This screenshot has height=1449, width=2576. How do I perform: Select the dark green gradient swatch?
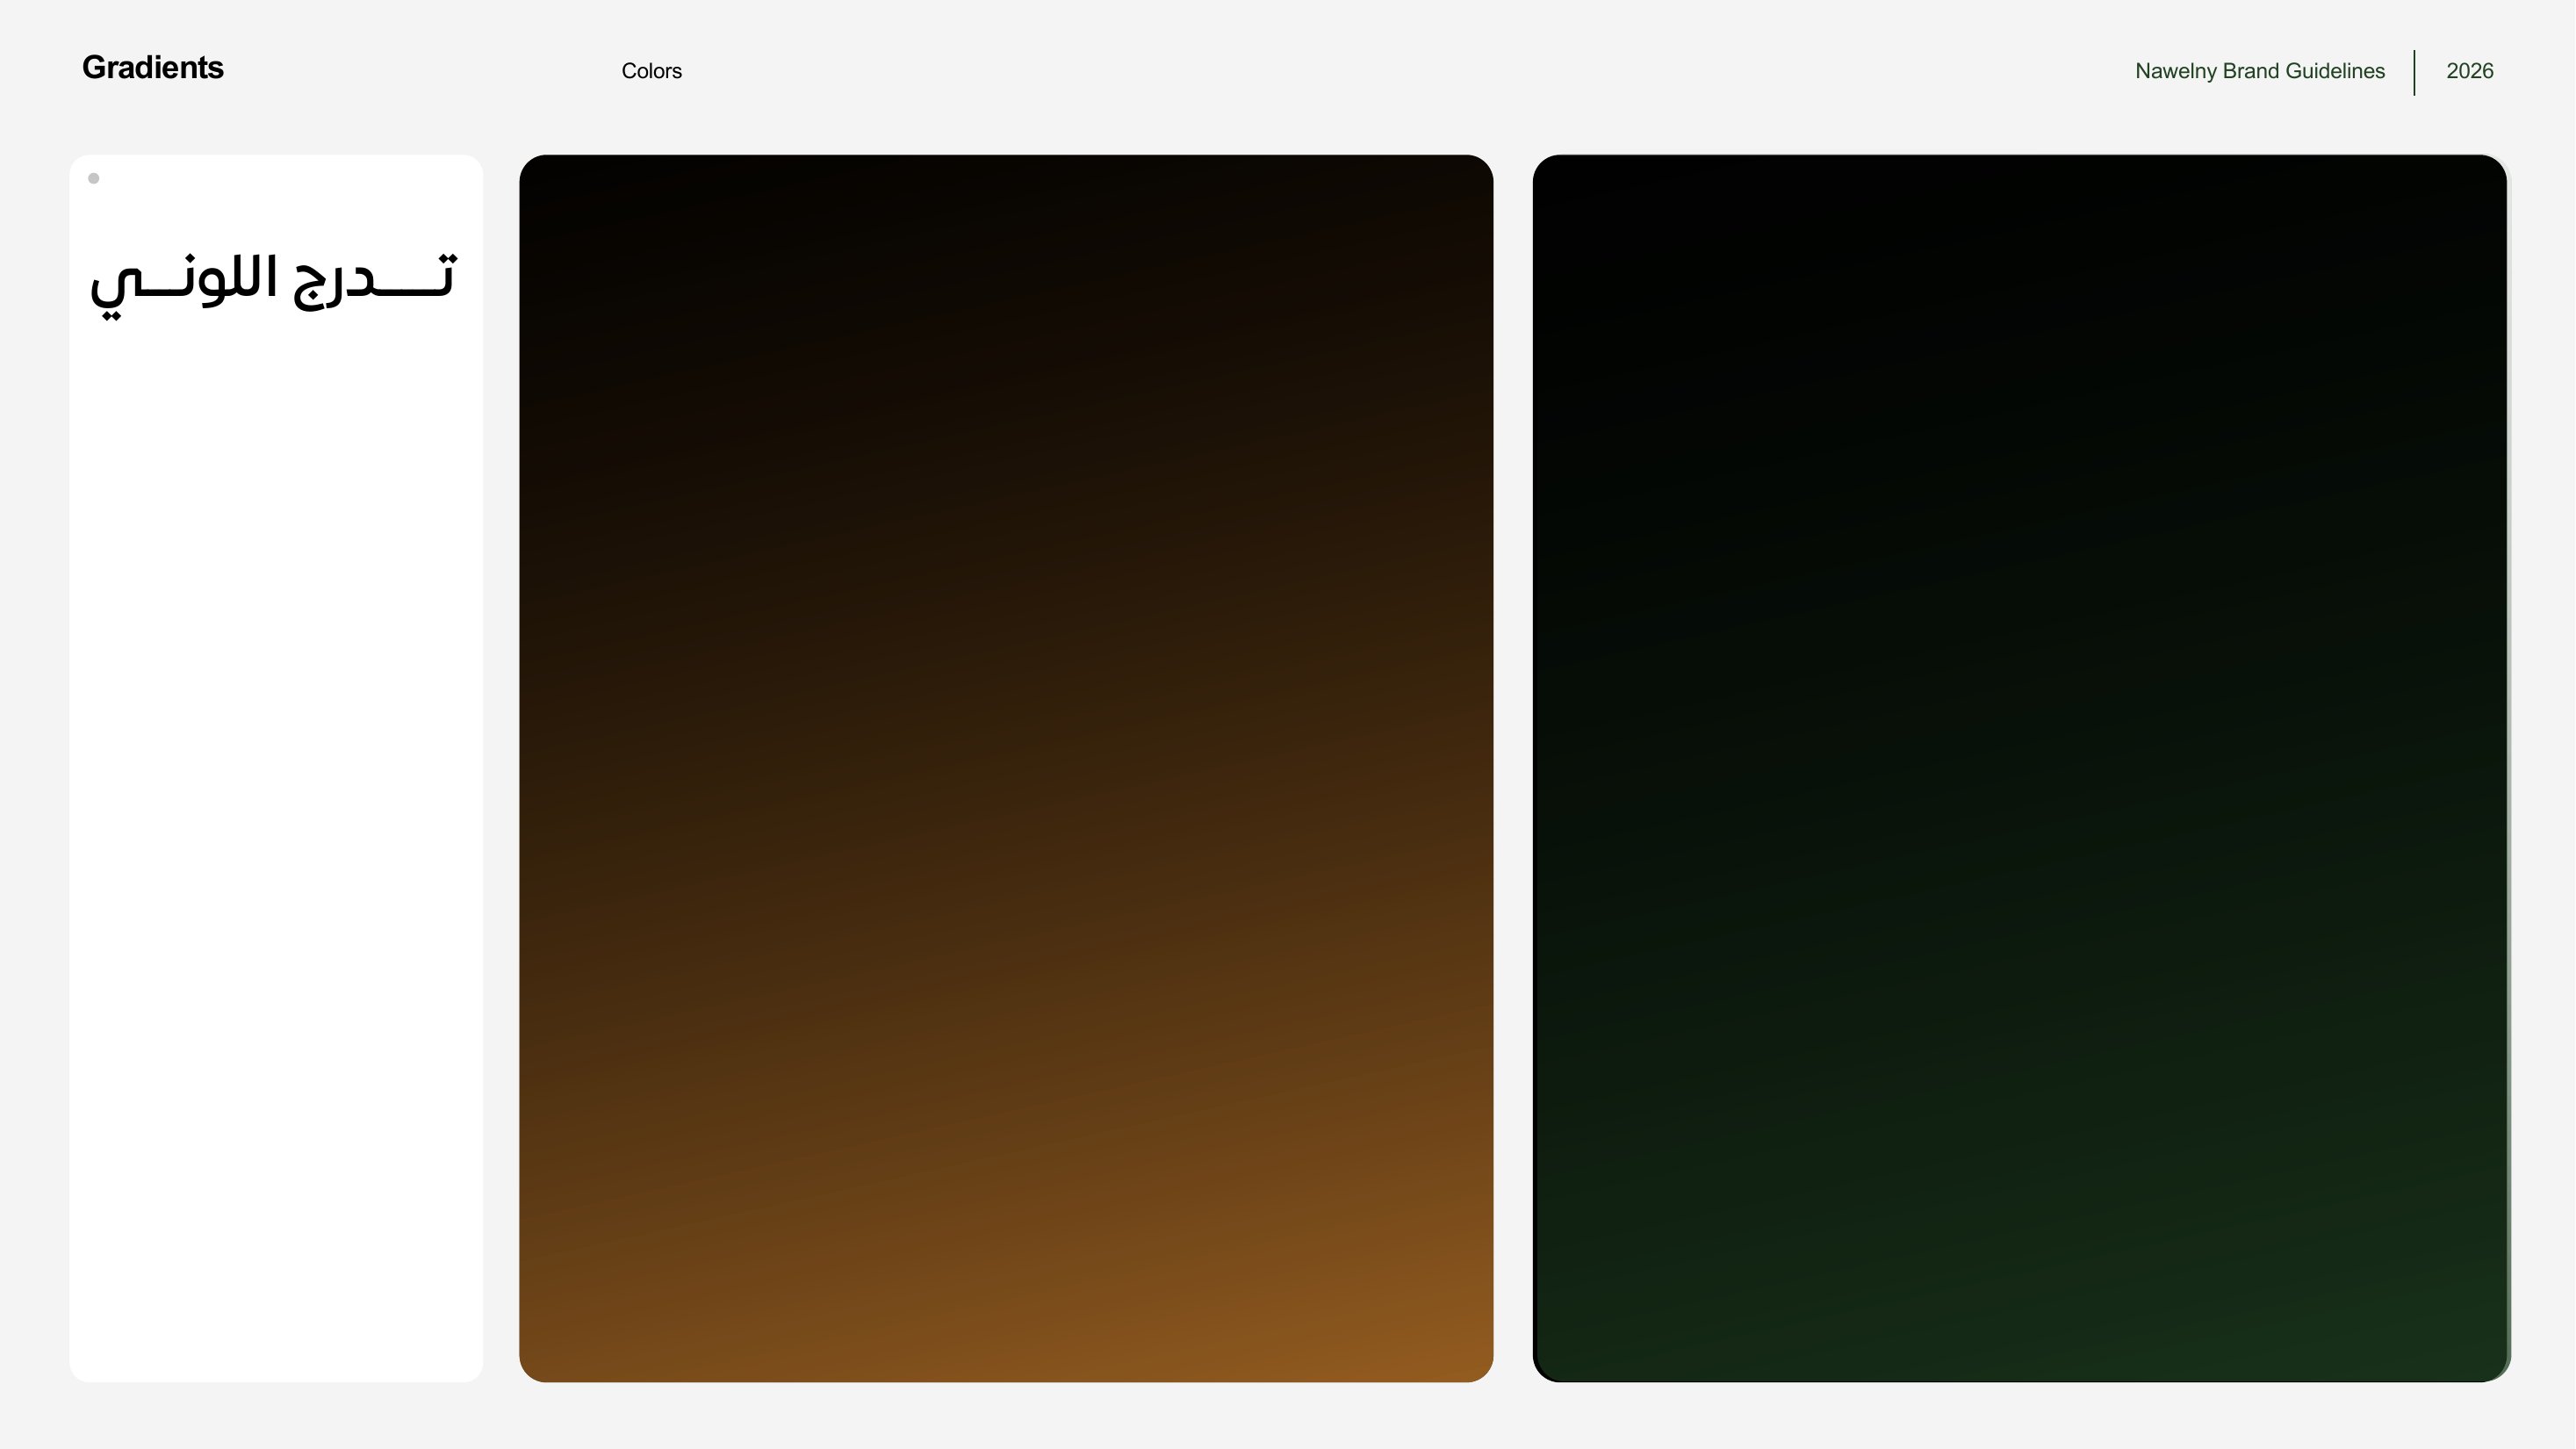pyautogui.click(x=2021, y=768)
